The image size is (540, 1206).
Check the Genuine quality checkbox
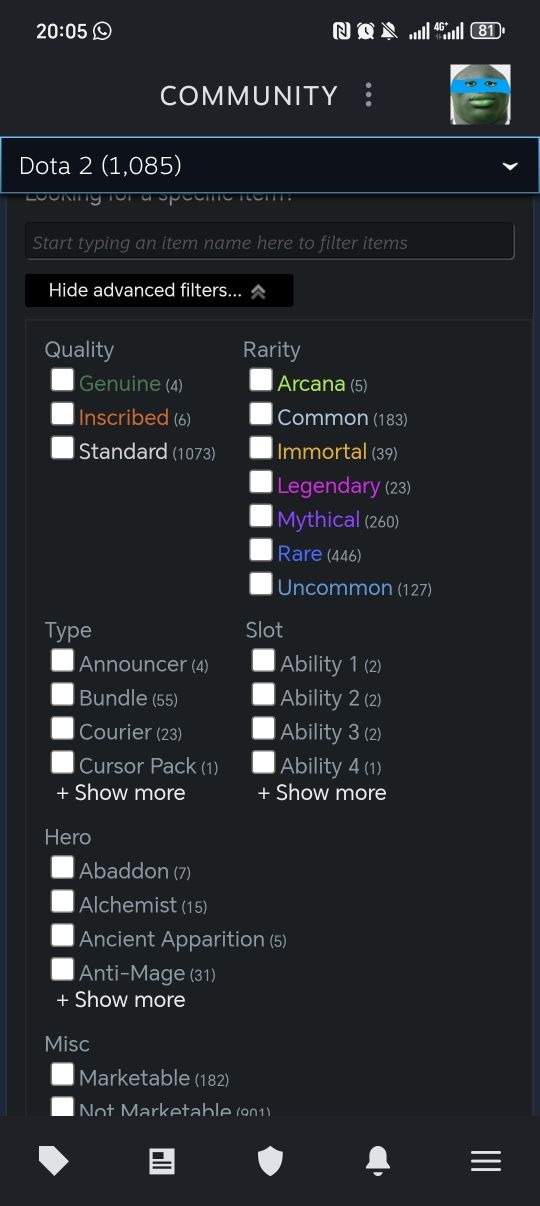[63, 380]
